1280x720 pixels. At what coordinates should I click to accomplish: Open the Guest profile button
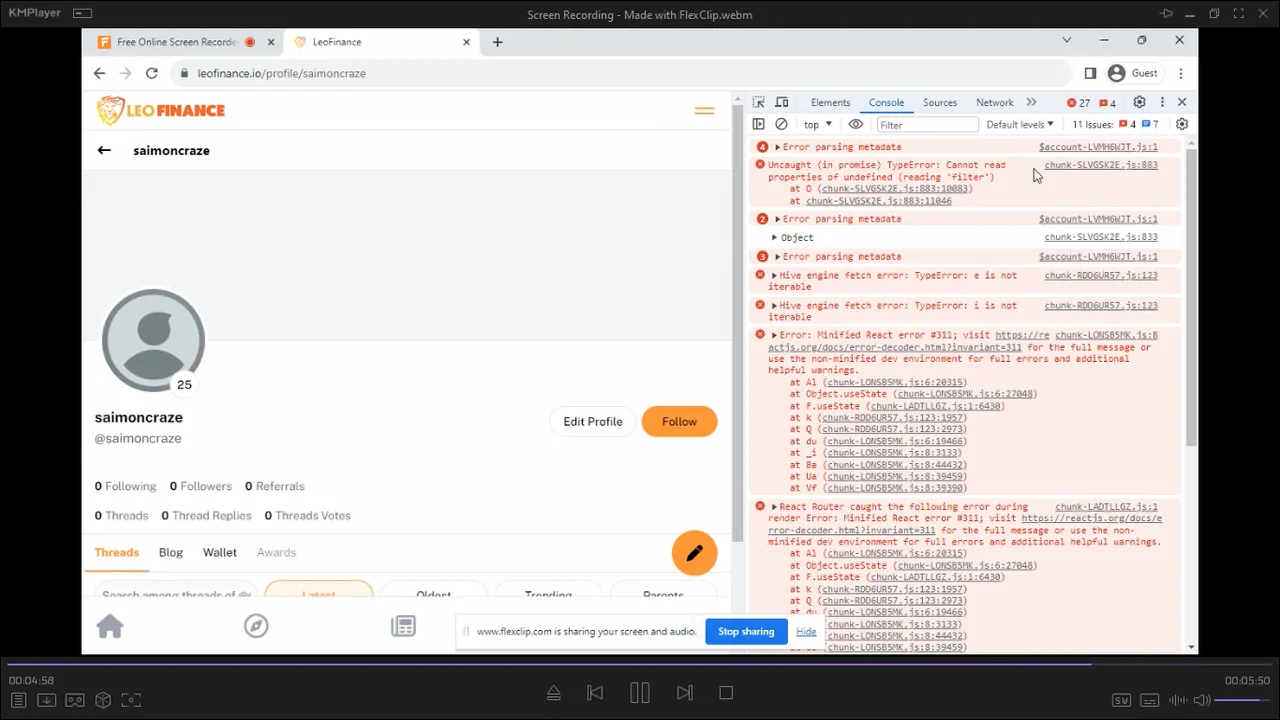coord(1133,73)
